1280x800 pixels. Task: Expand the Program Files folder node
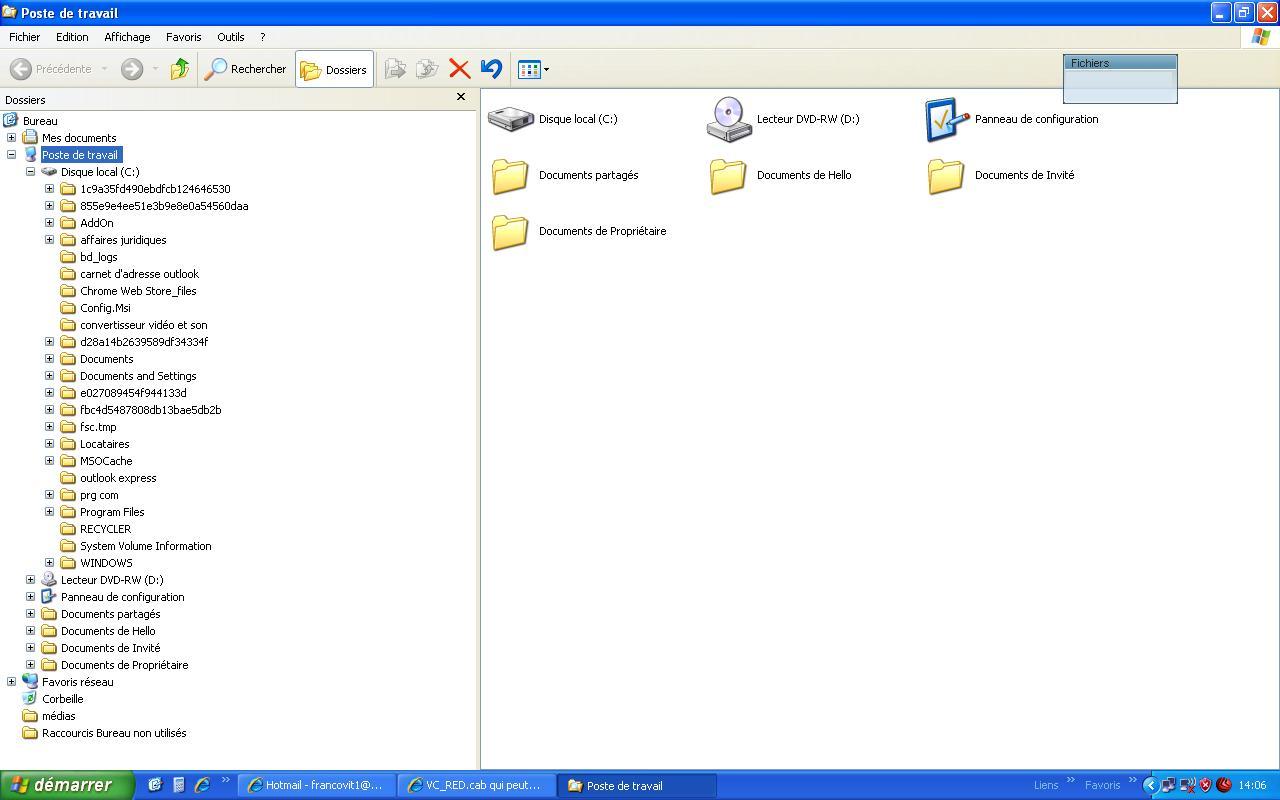click(x=49, y=512)
